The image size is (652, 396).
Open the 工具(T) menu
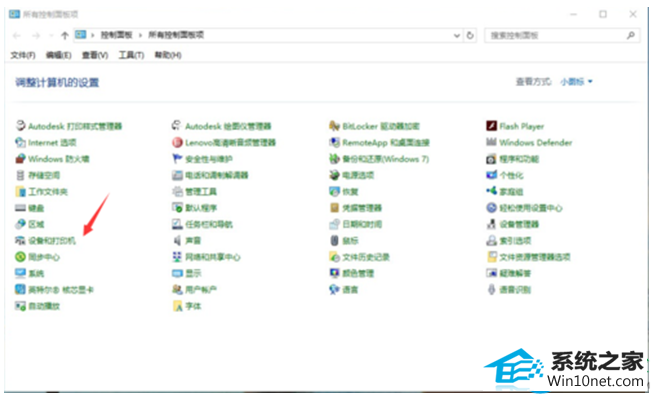point(131,55)
